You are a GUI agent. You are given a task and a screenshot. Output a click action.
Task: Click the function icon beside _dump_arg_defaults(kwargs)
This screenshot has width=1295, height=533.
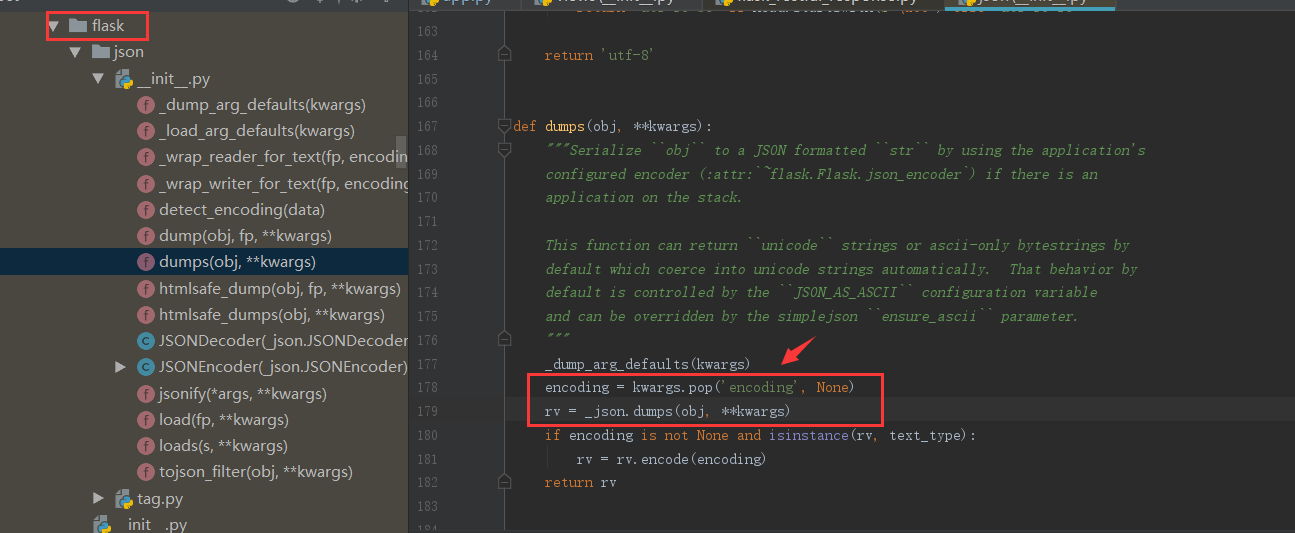[x=145, y=105]
